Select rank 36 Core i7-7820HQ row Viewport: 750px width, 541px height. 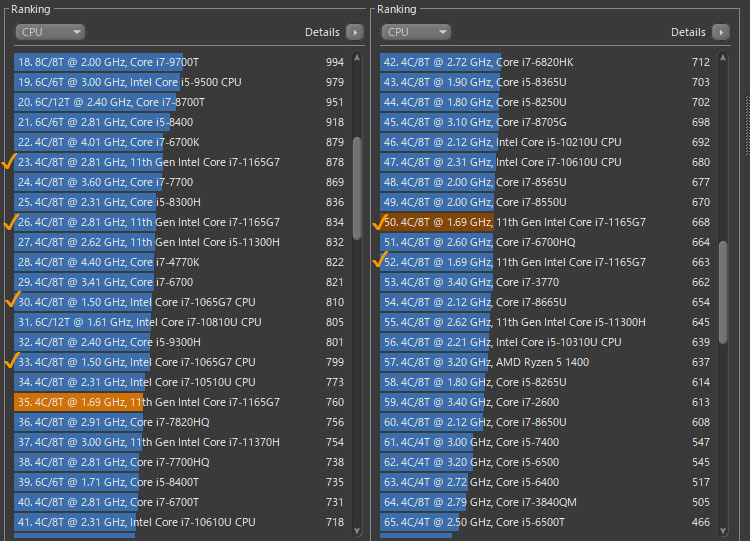[x=179, y=422]
